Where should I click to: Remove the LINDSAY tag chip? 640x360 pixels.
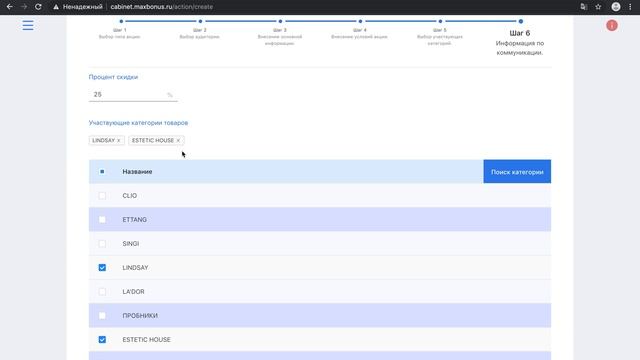[x=119, y=140]
